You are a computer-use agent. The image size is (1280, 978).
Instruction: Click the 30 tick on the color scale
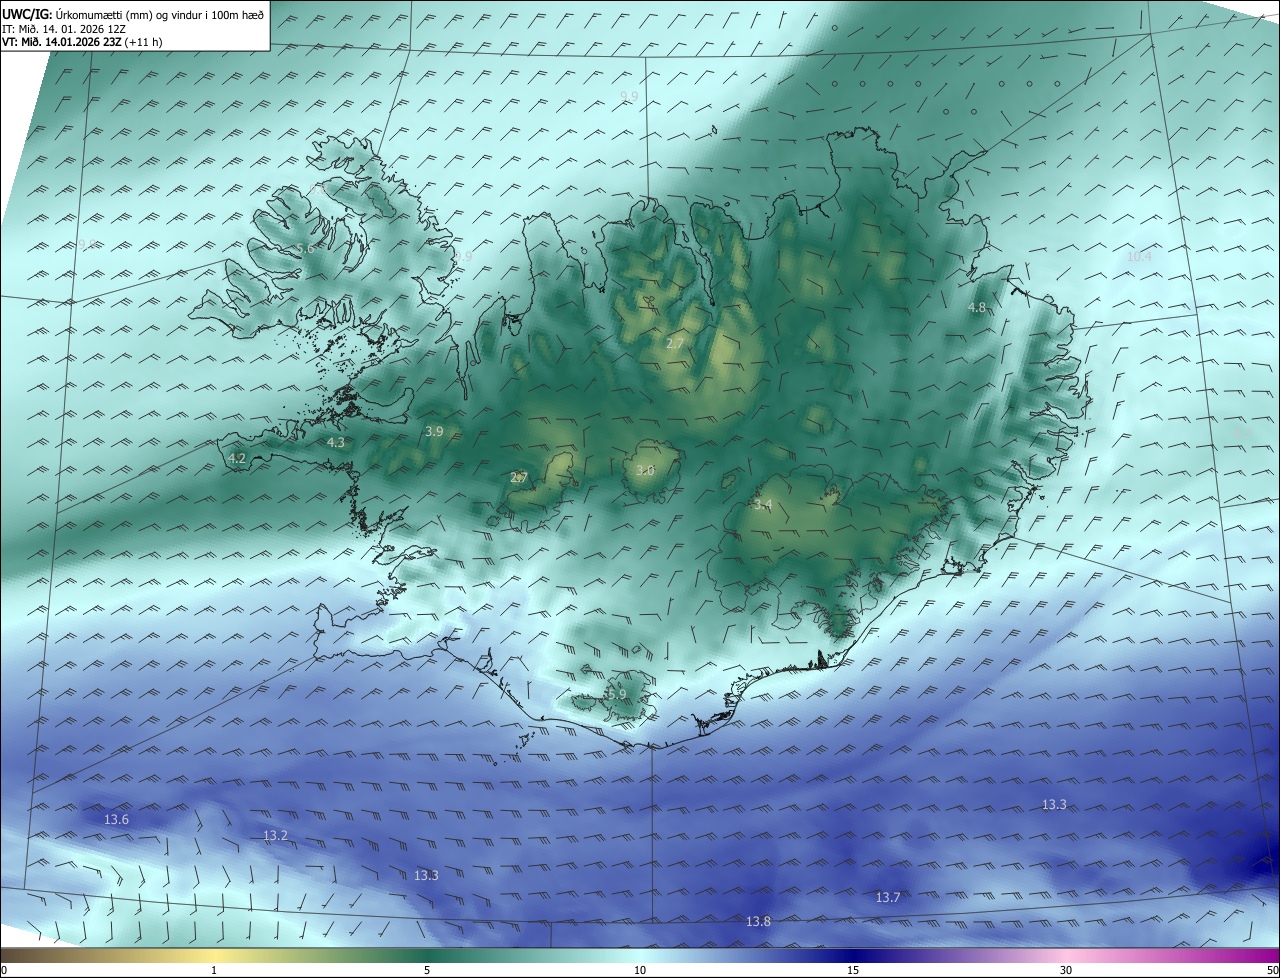(1066, 970)
